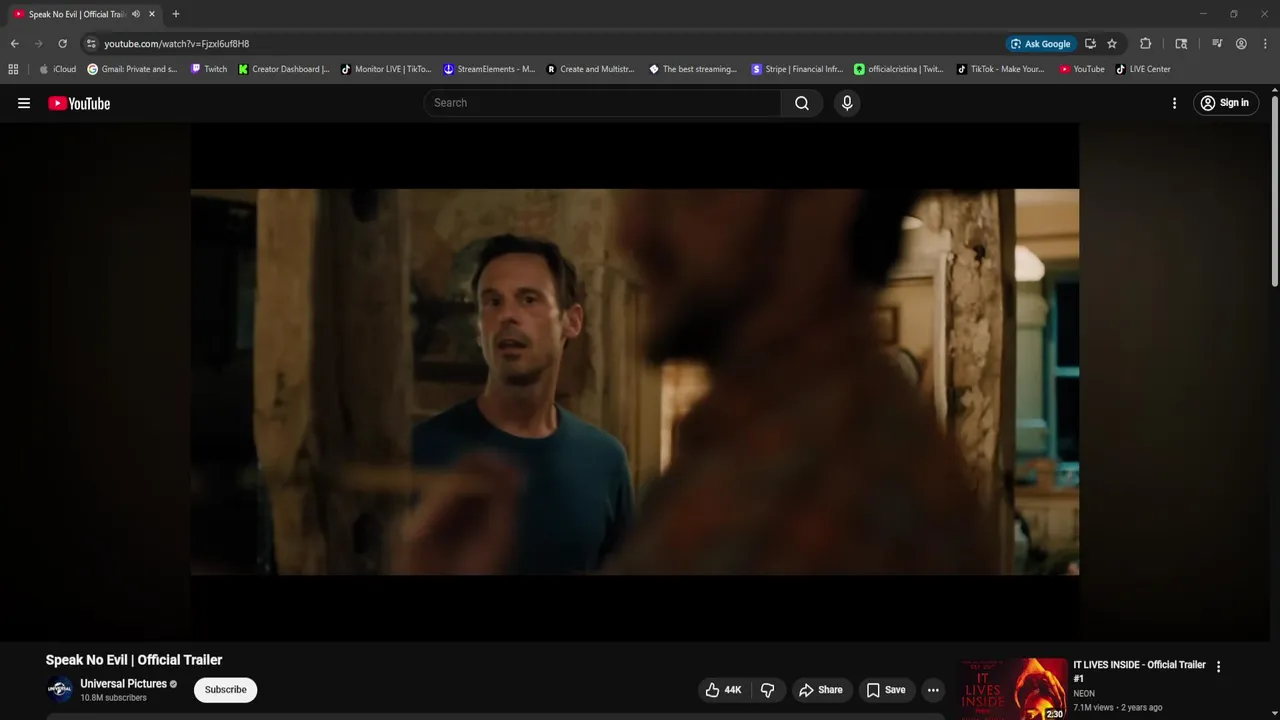Click the search magnifier button

point(802,103)
